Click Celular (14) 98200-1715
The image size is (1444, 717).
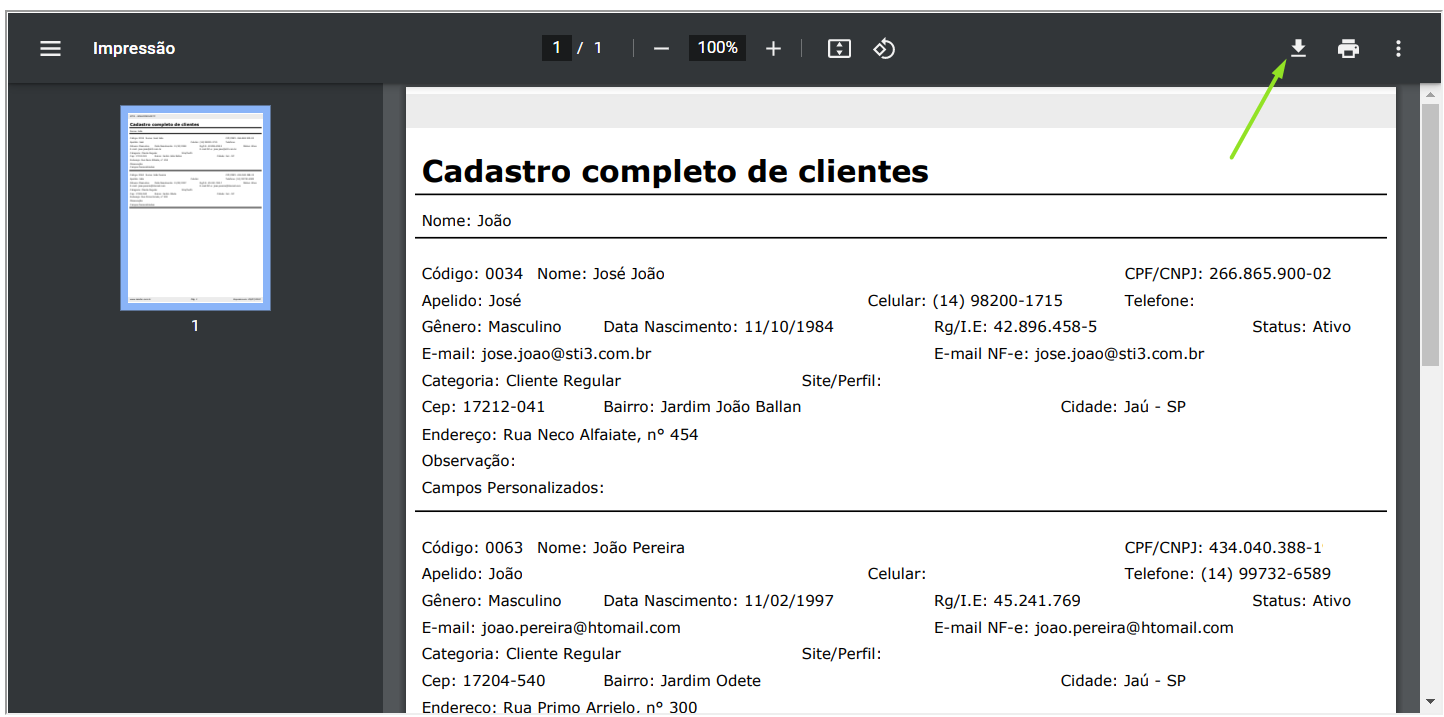[965, 300]
